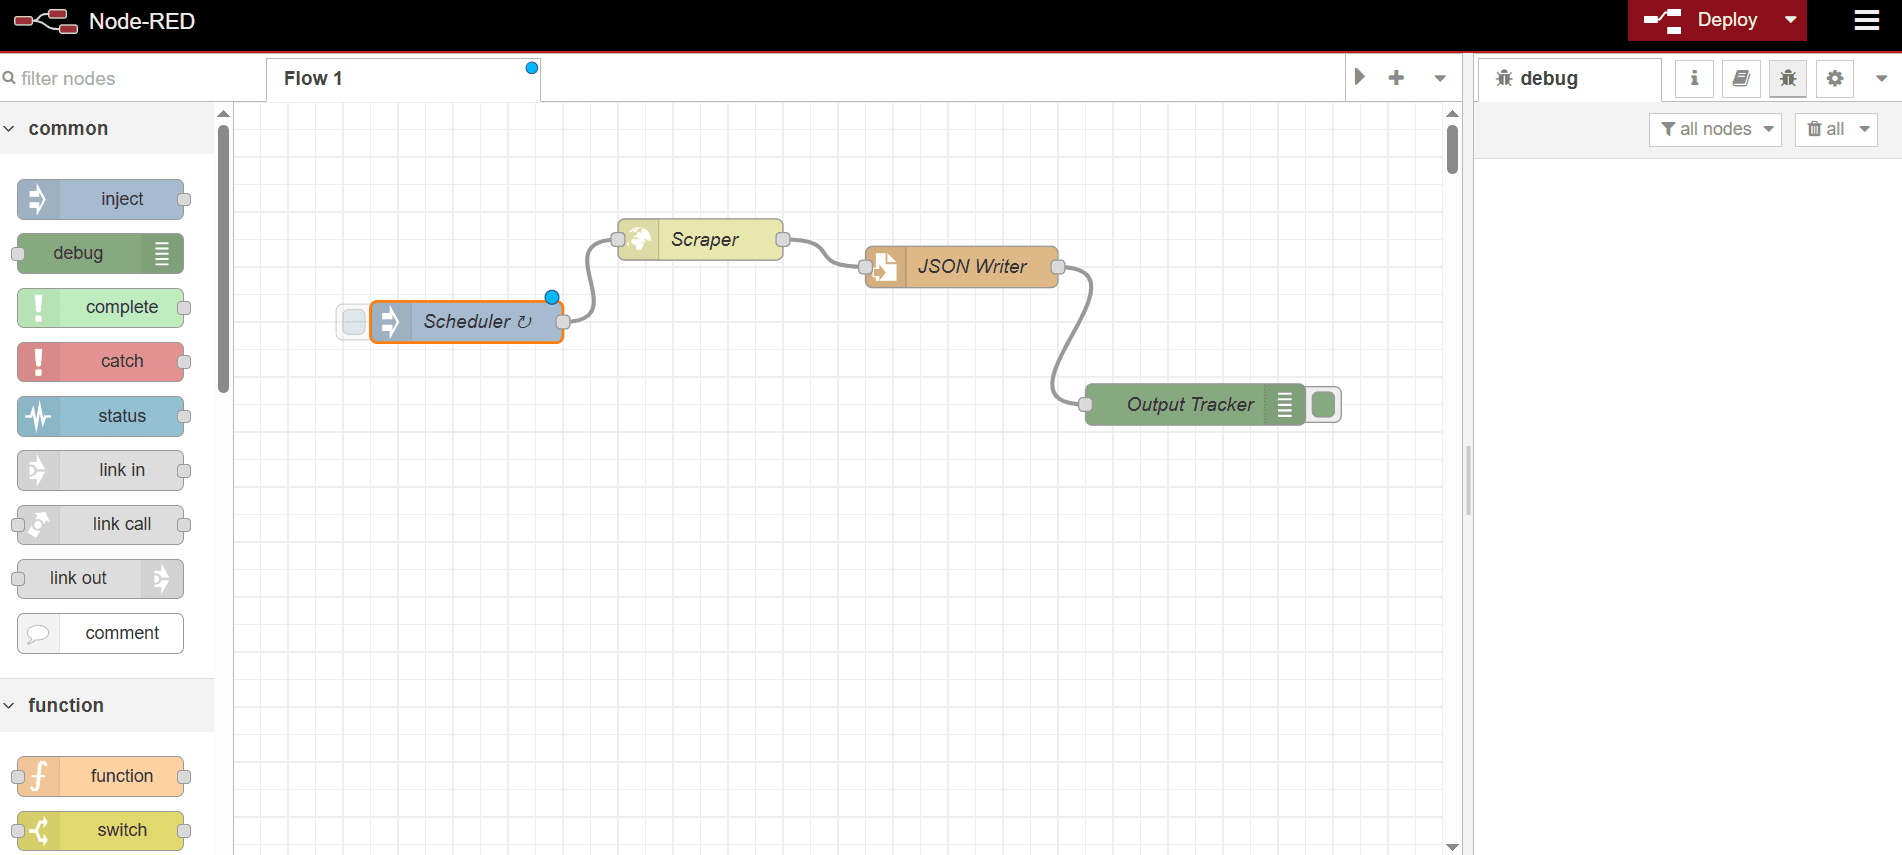Screen dimensions: 1902x855
Task: Select the function node in palette
Action: coord(100,776)
